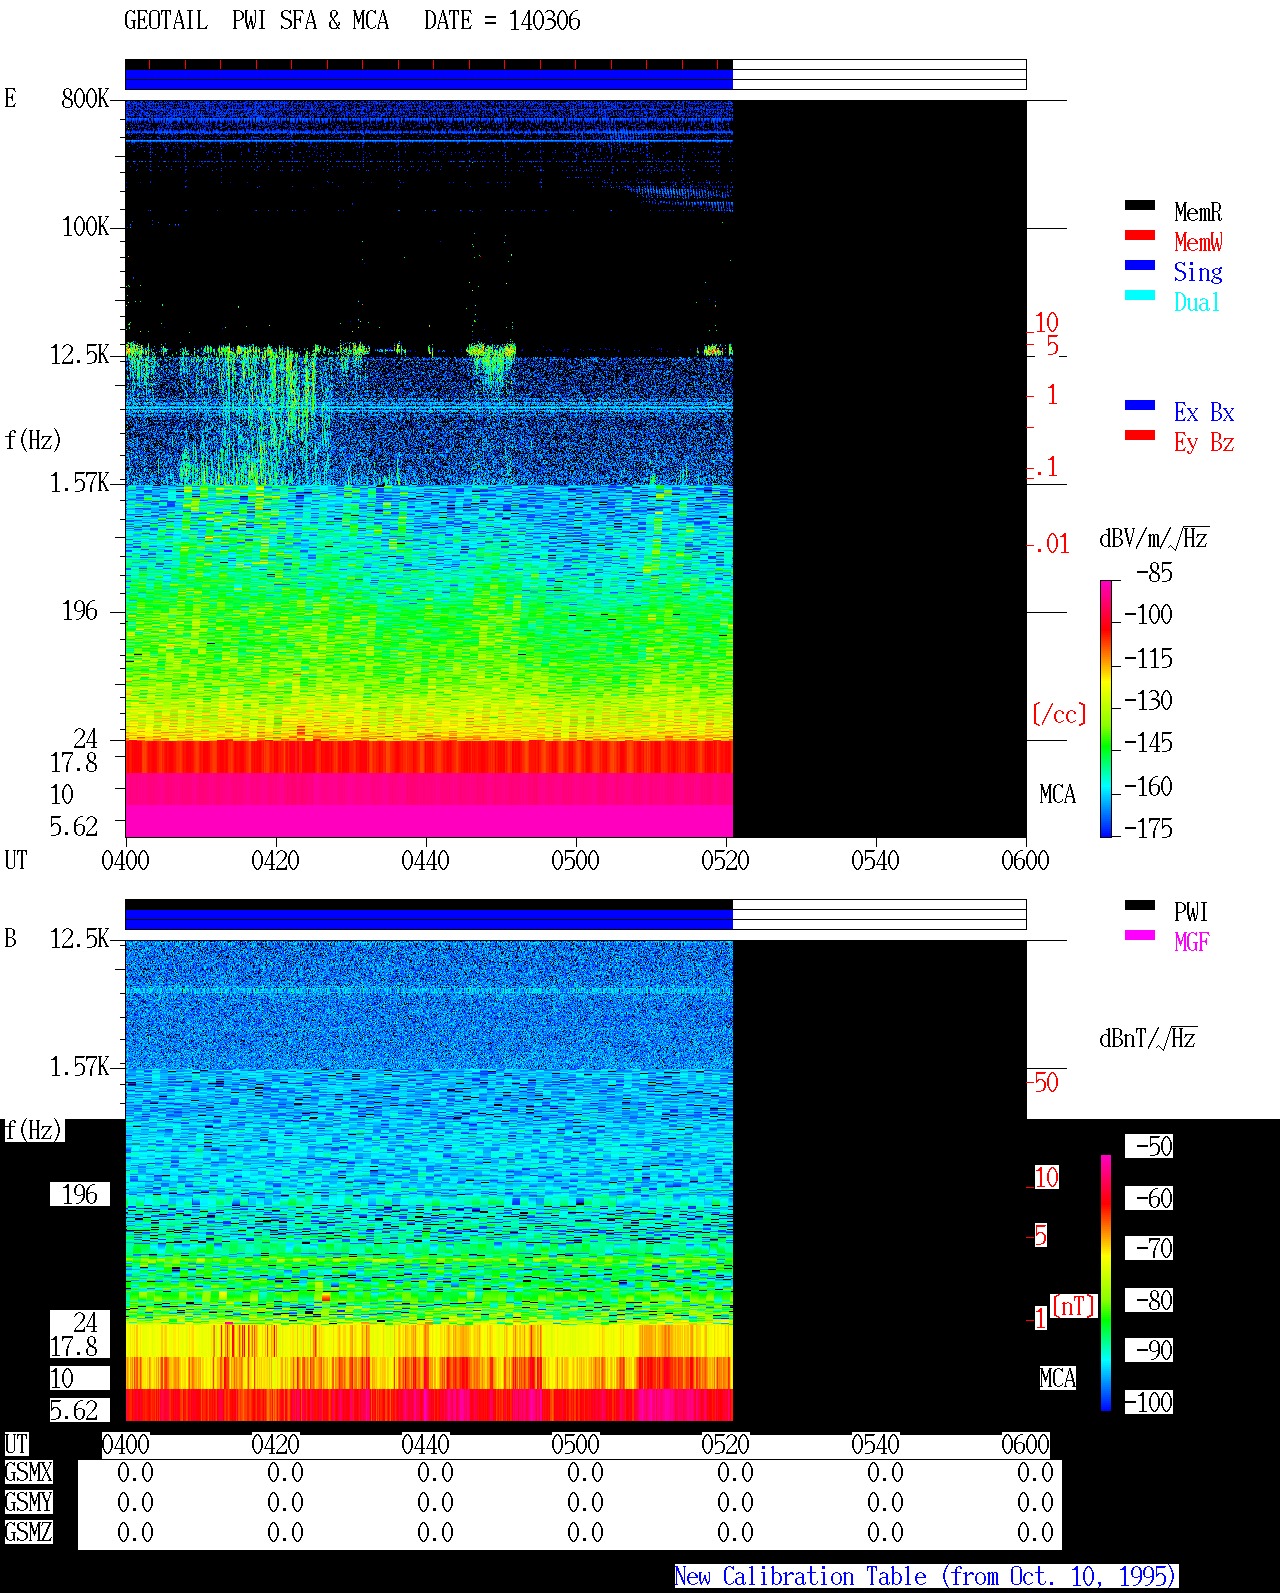1280x1593 pixels.
Task: Click the 0500 UT label under the B panel
Action: click(x=575, y=1444)
